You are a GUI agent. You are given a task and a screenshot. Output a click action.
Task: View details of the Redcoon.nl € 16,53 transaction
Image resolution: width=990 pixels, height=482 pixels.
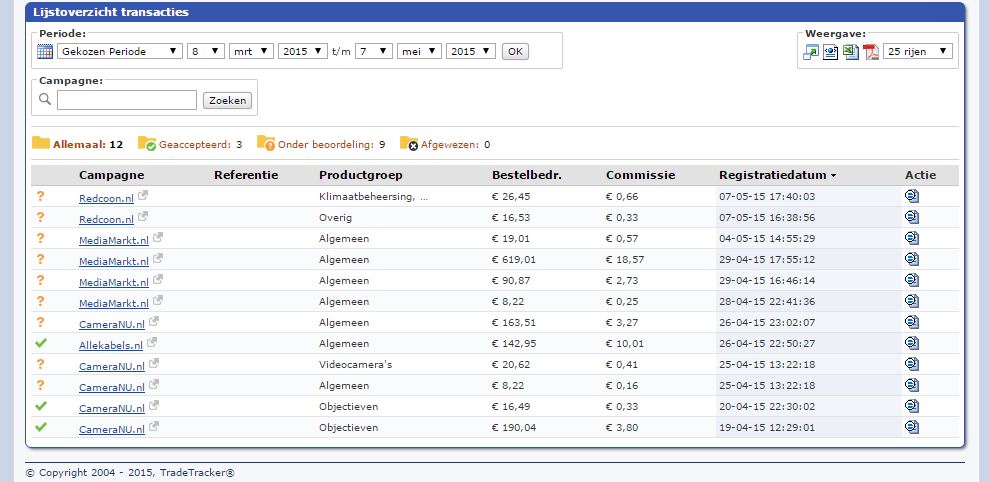pyautogui.click(x=912, y=217)
